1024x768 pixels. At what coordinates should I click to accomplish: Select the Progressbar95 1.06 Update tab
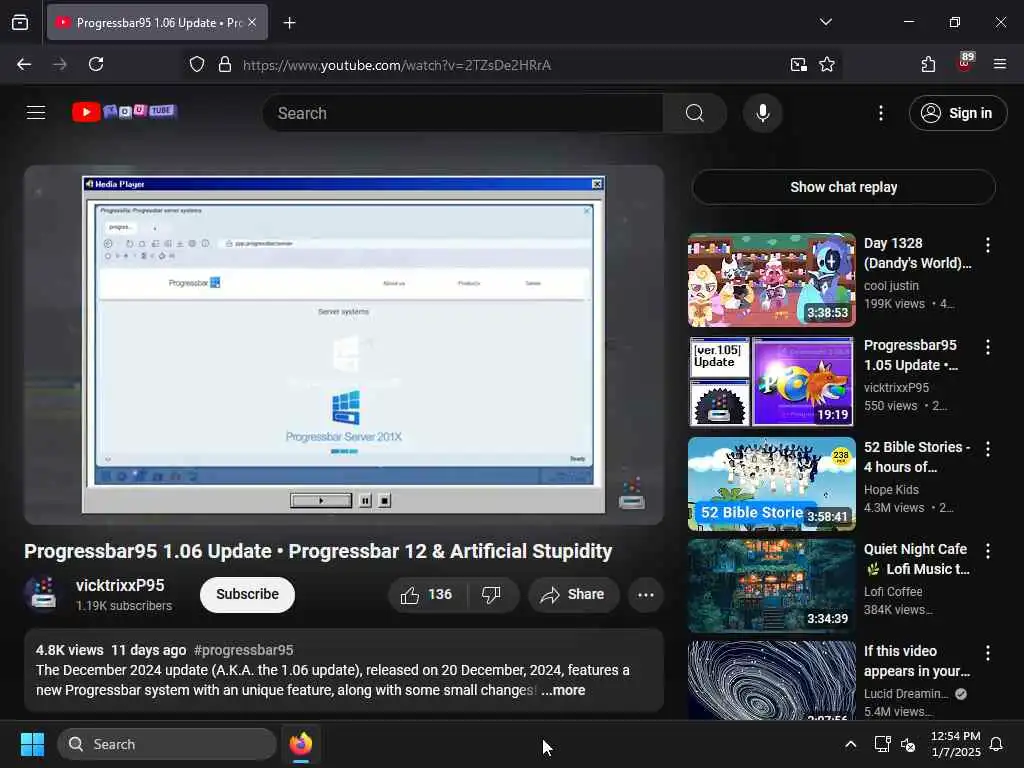tap(157, 22)
